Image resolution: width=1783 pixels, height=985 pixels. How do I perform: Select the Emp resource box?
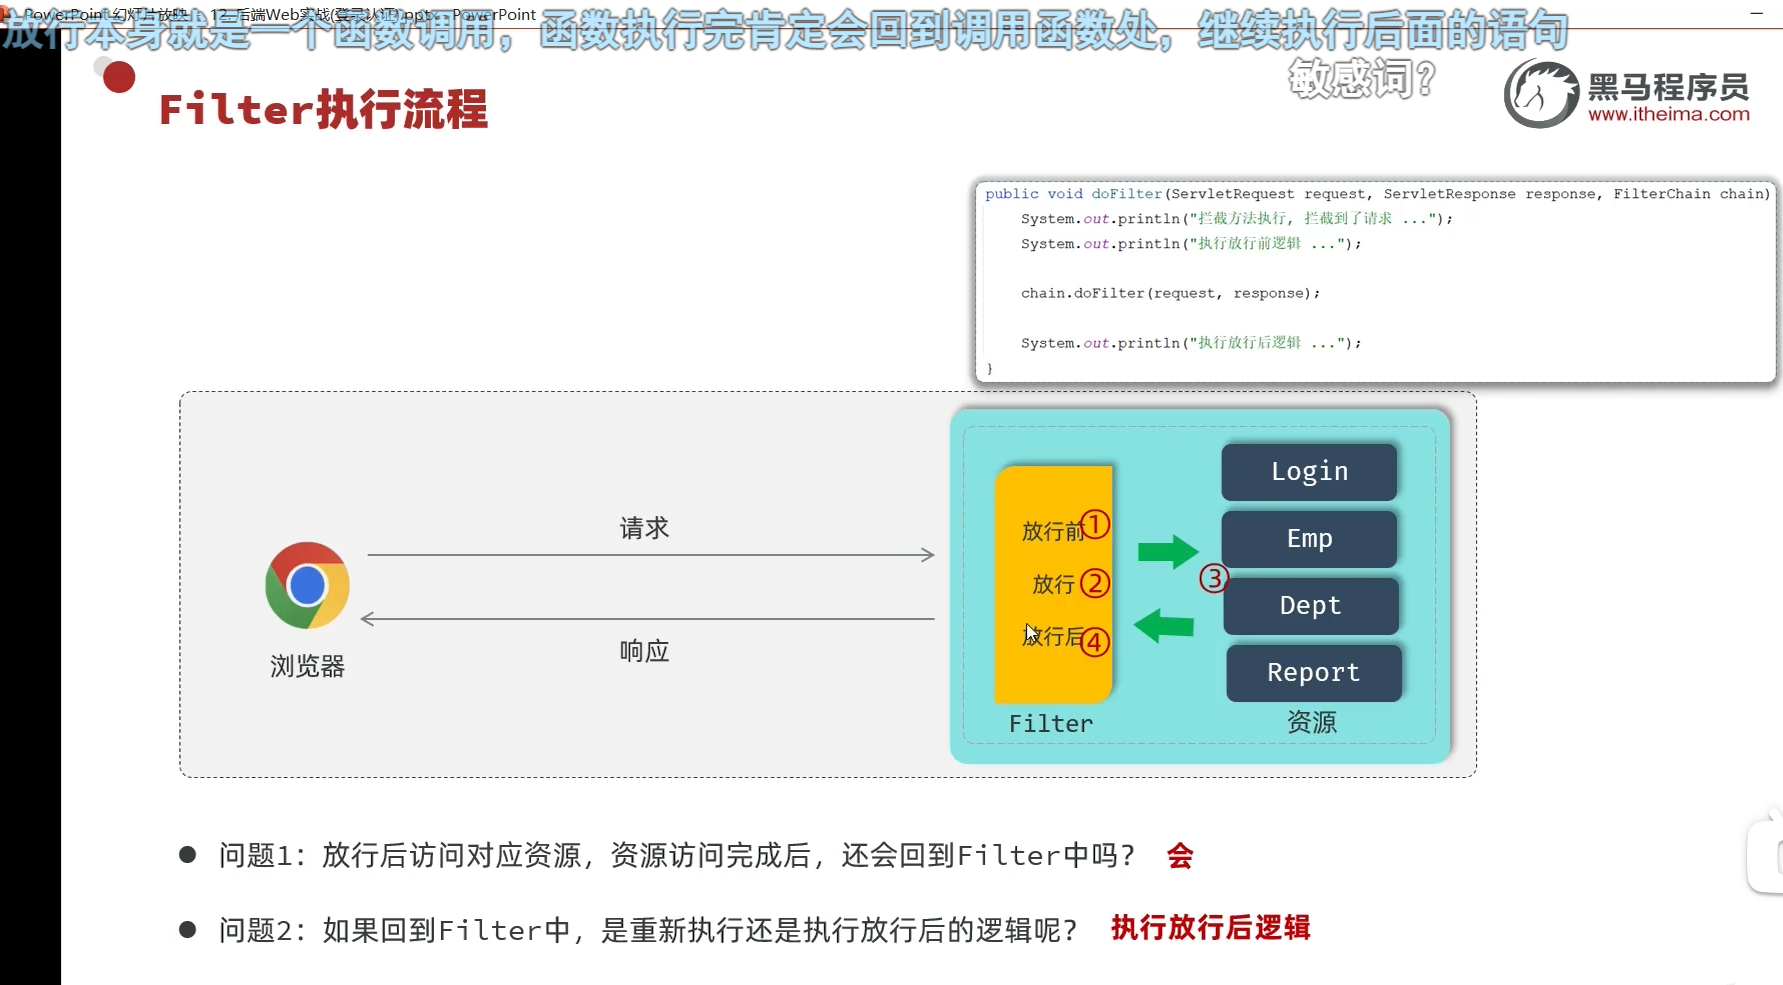(x=1309, y=539)
